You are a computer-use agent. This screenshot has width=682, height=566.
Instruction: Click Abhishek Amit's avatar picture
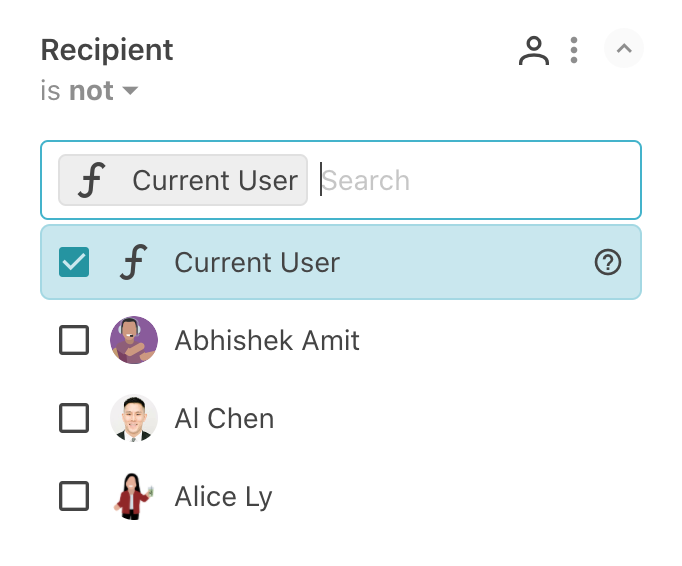click(x=134, y=340)
